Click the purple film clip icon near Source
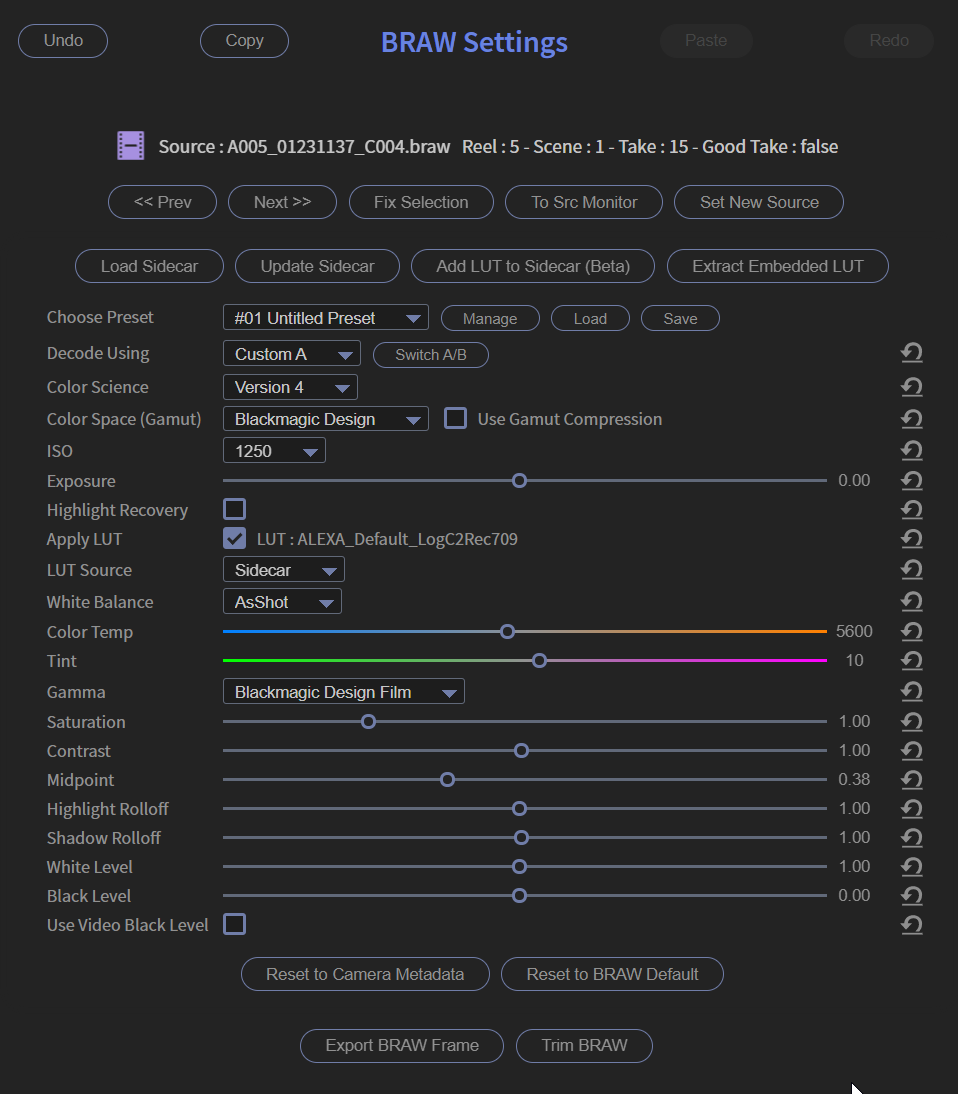This screenshot has height=1094, width=958. click(130, 145)
